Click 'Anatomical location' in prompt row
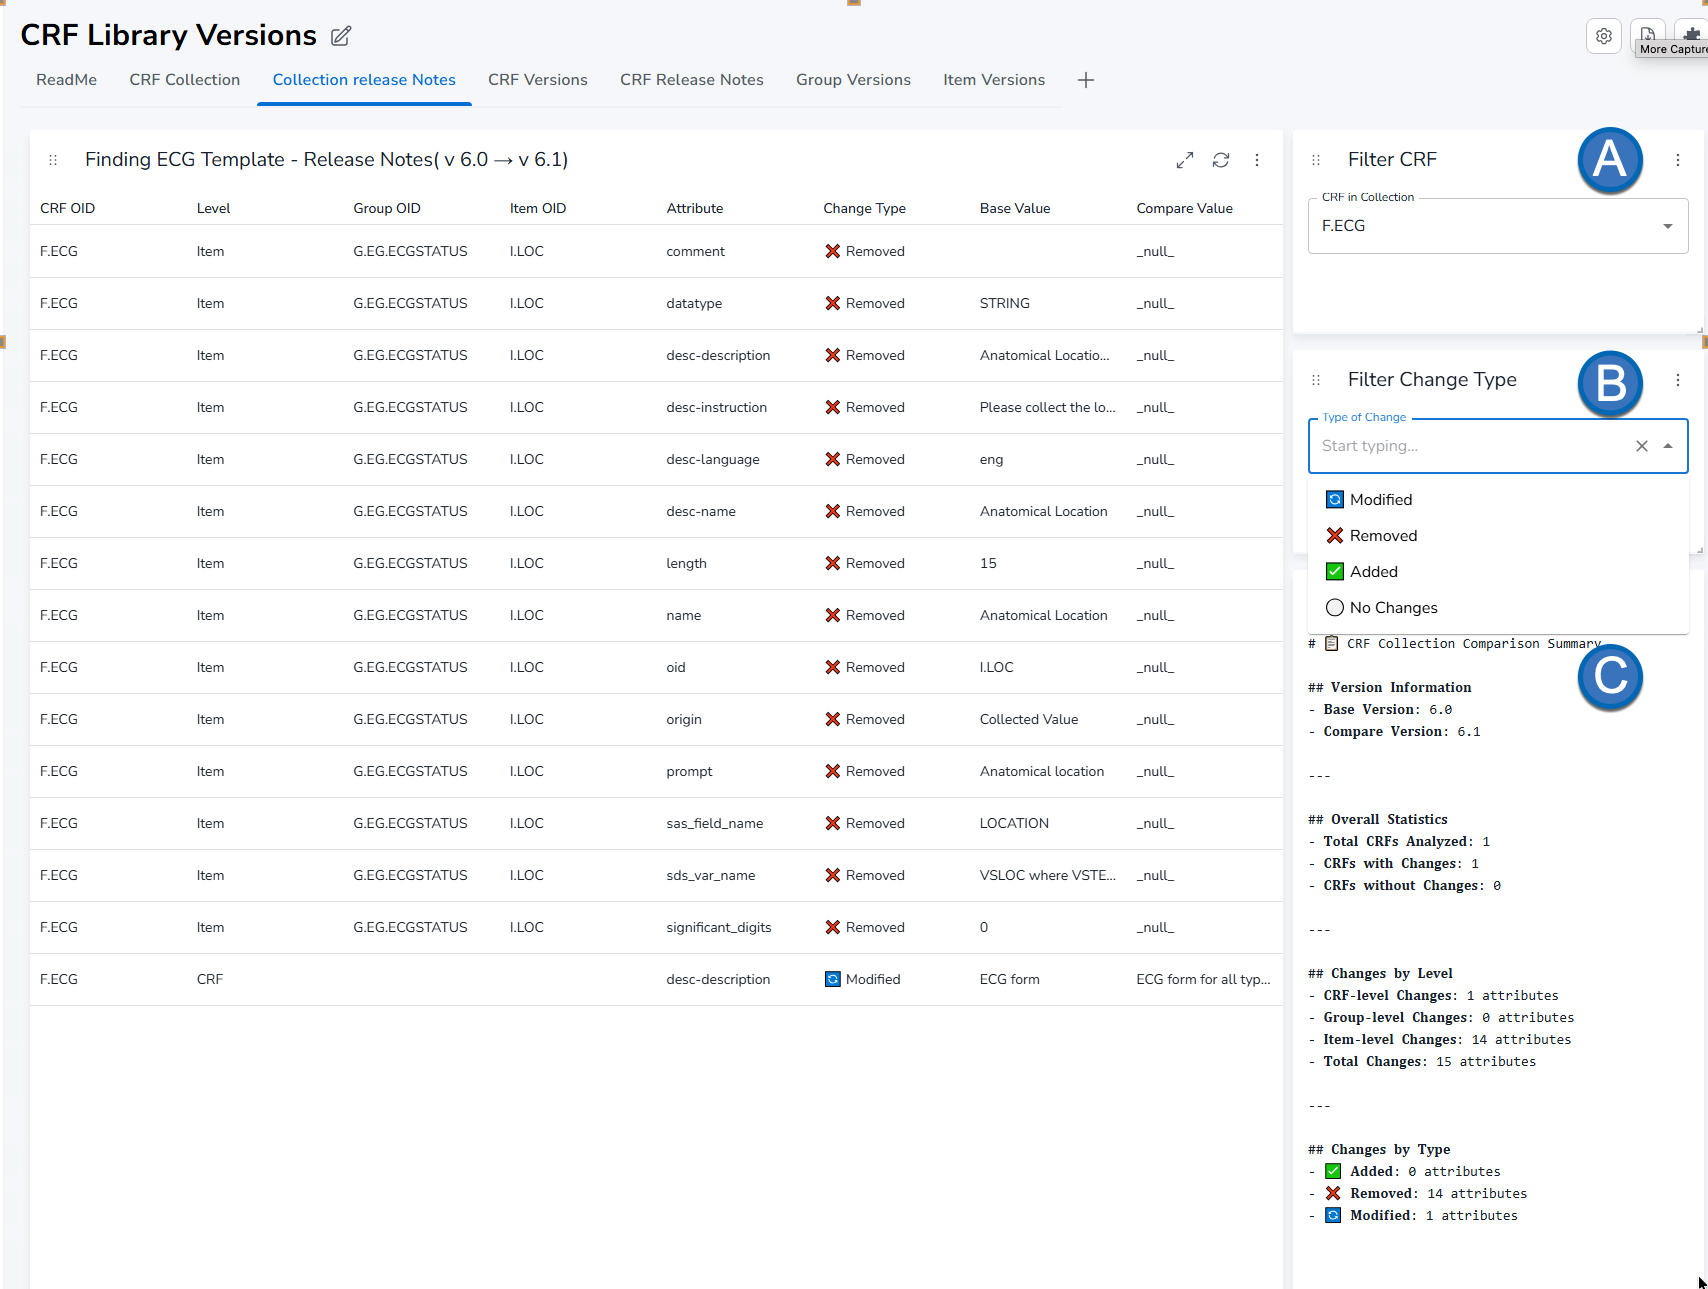 pyautogui.click(x=1042, y=772)
